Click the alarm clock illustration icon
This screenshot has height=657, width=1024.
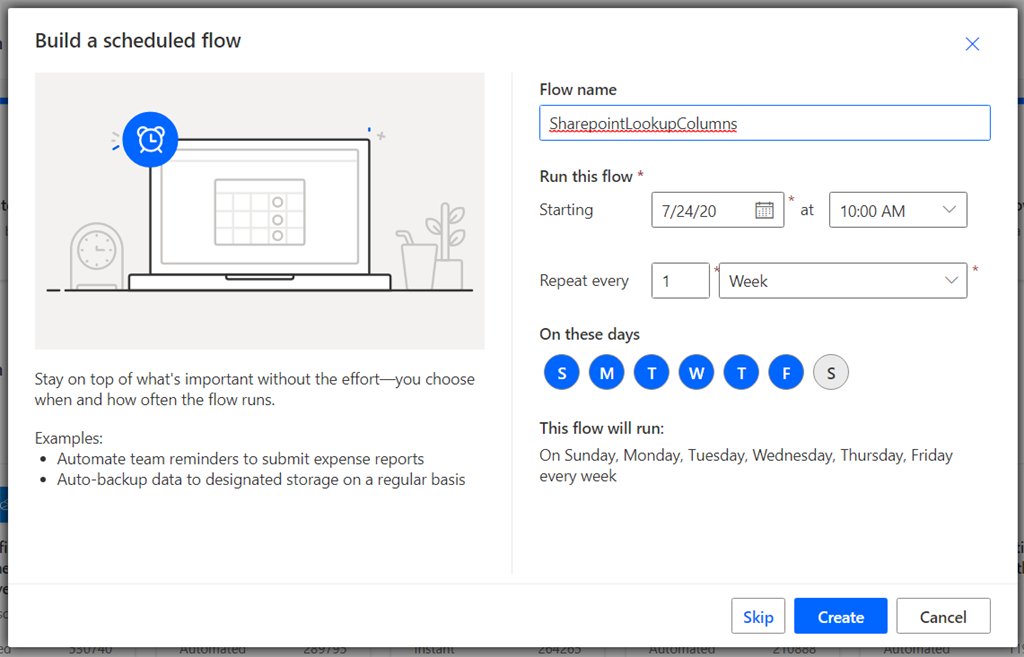tap(151, 140)
